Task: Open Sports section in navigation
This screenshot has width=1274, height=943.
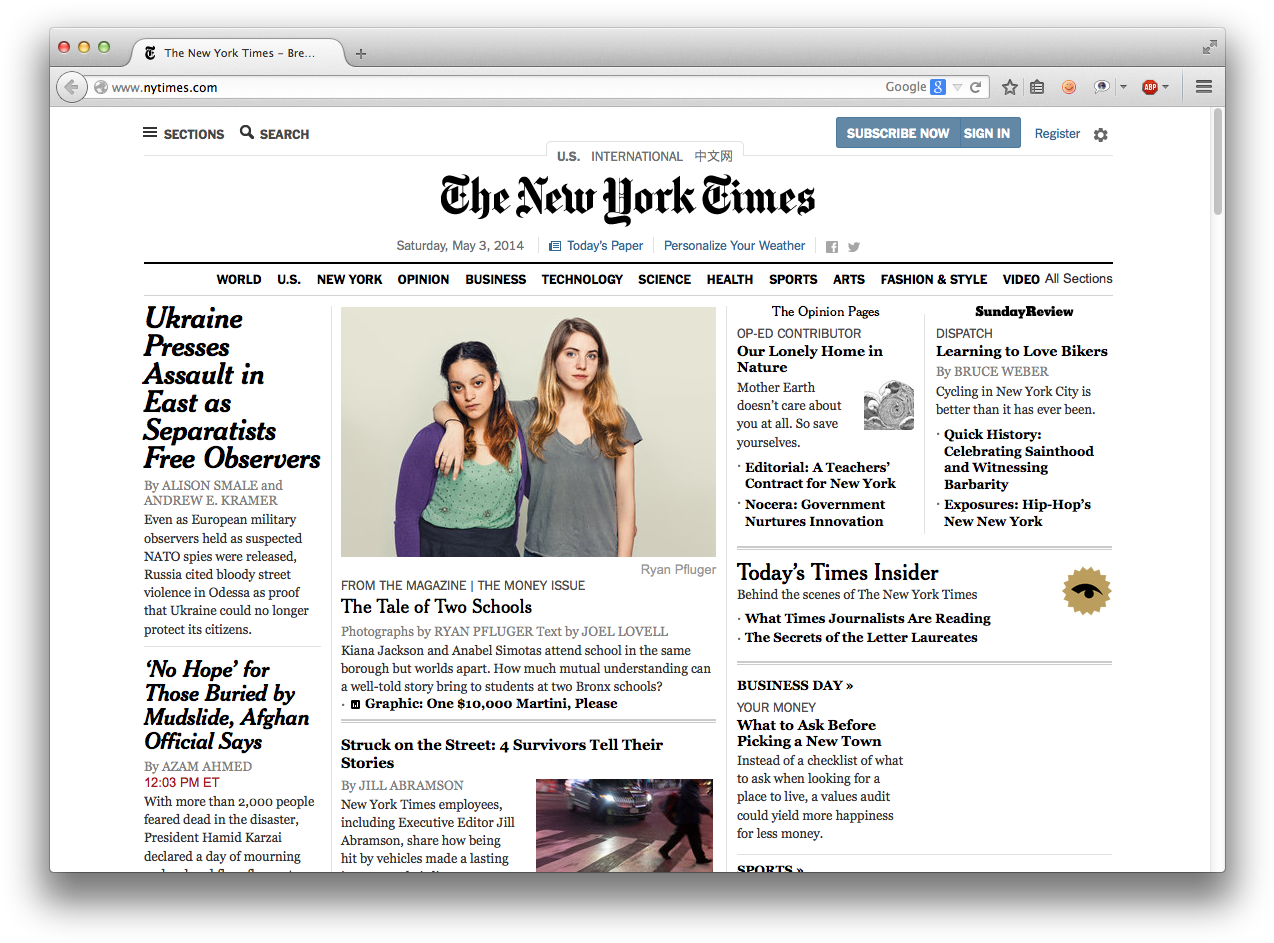Action: point(794,280)
